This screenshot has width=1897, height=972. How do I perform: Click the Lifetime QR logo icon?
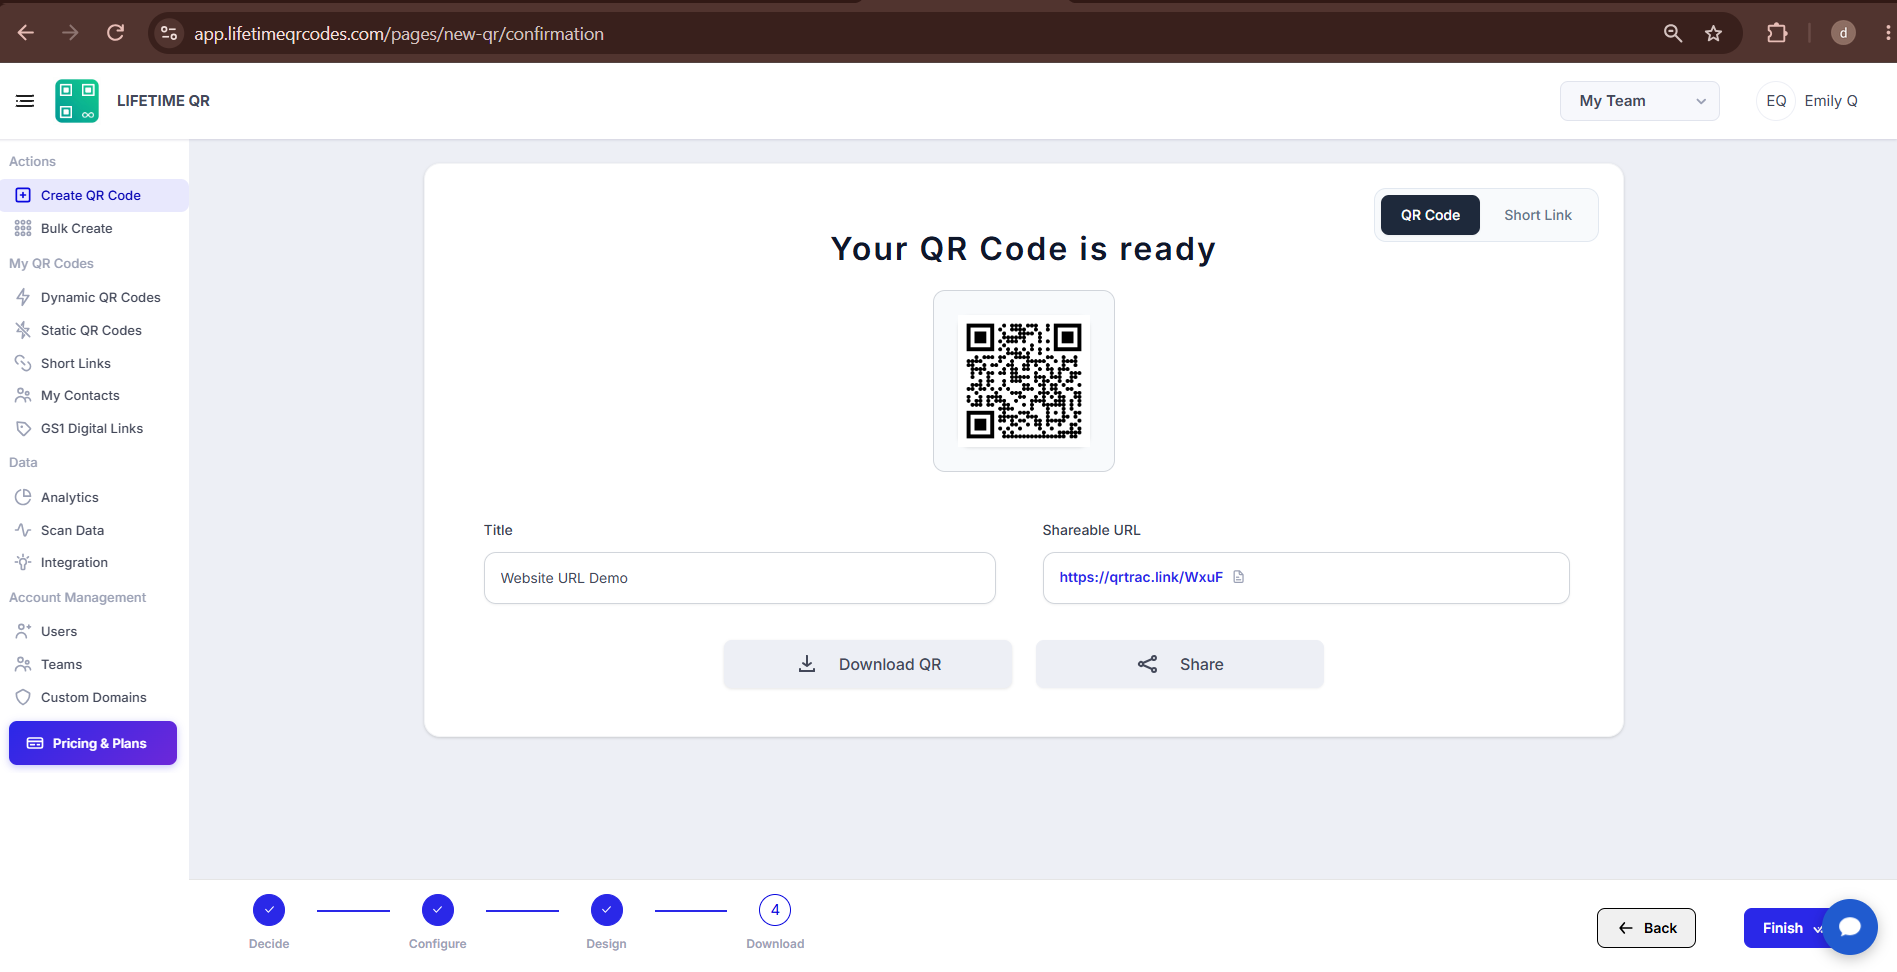coord(77,101)
